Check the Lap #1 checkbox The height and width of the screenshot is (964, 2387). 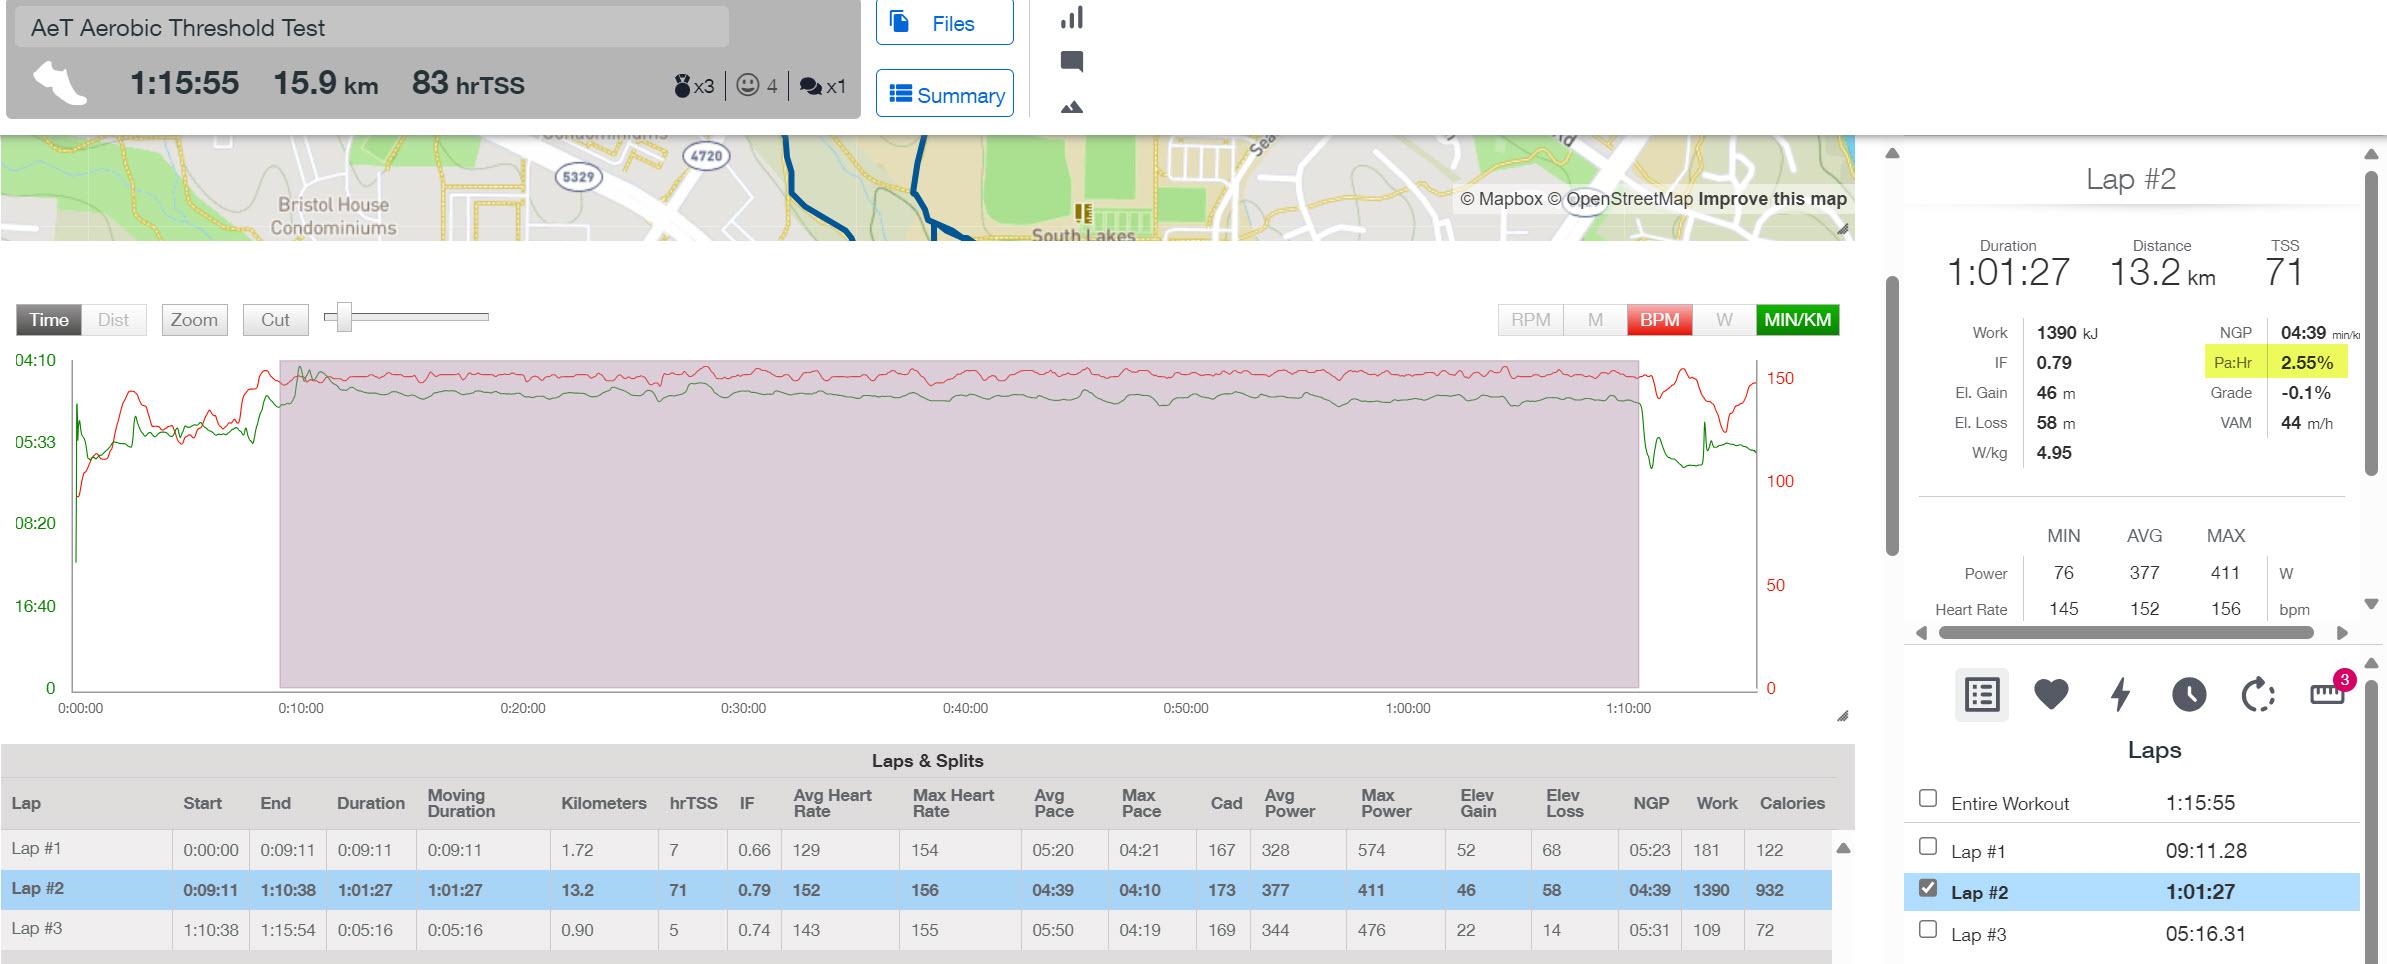[x=1928, y=846]
